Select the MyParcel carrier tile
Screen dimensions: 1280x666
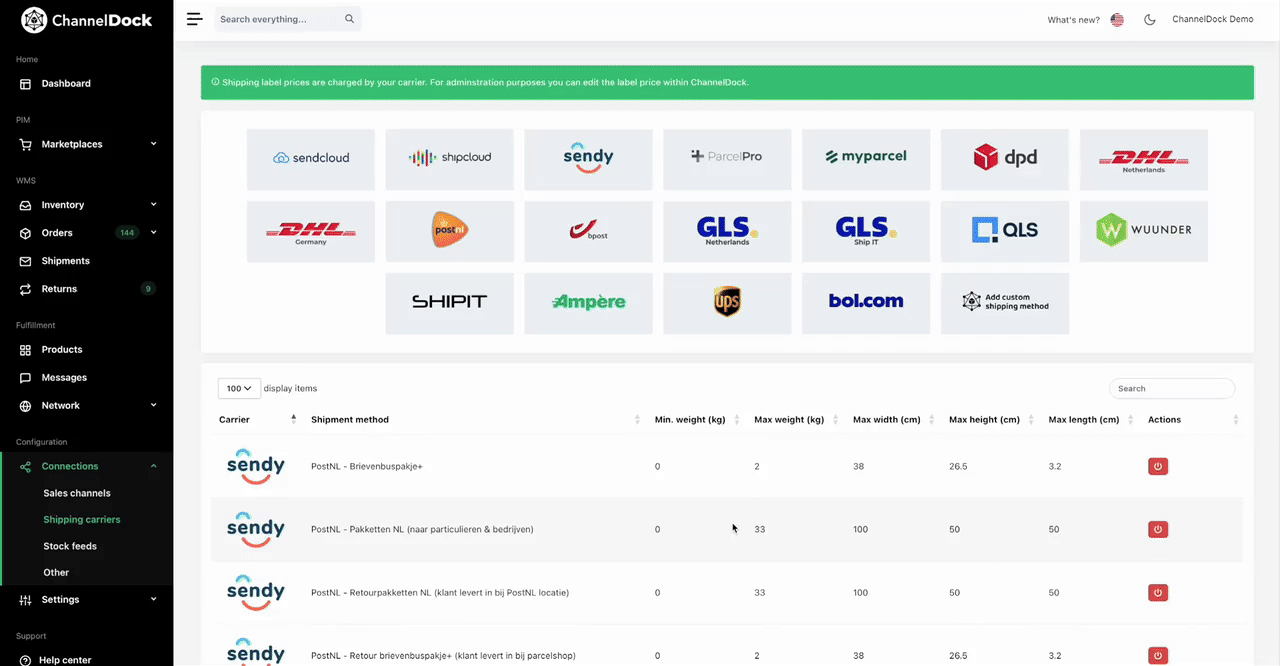pos(866,159)
